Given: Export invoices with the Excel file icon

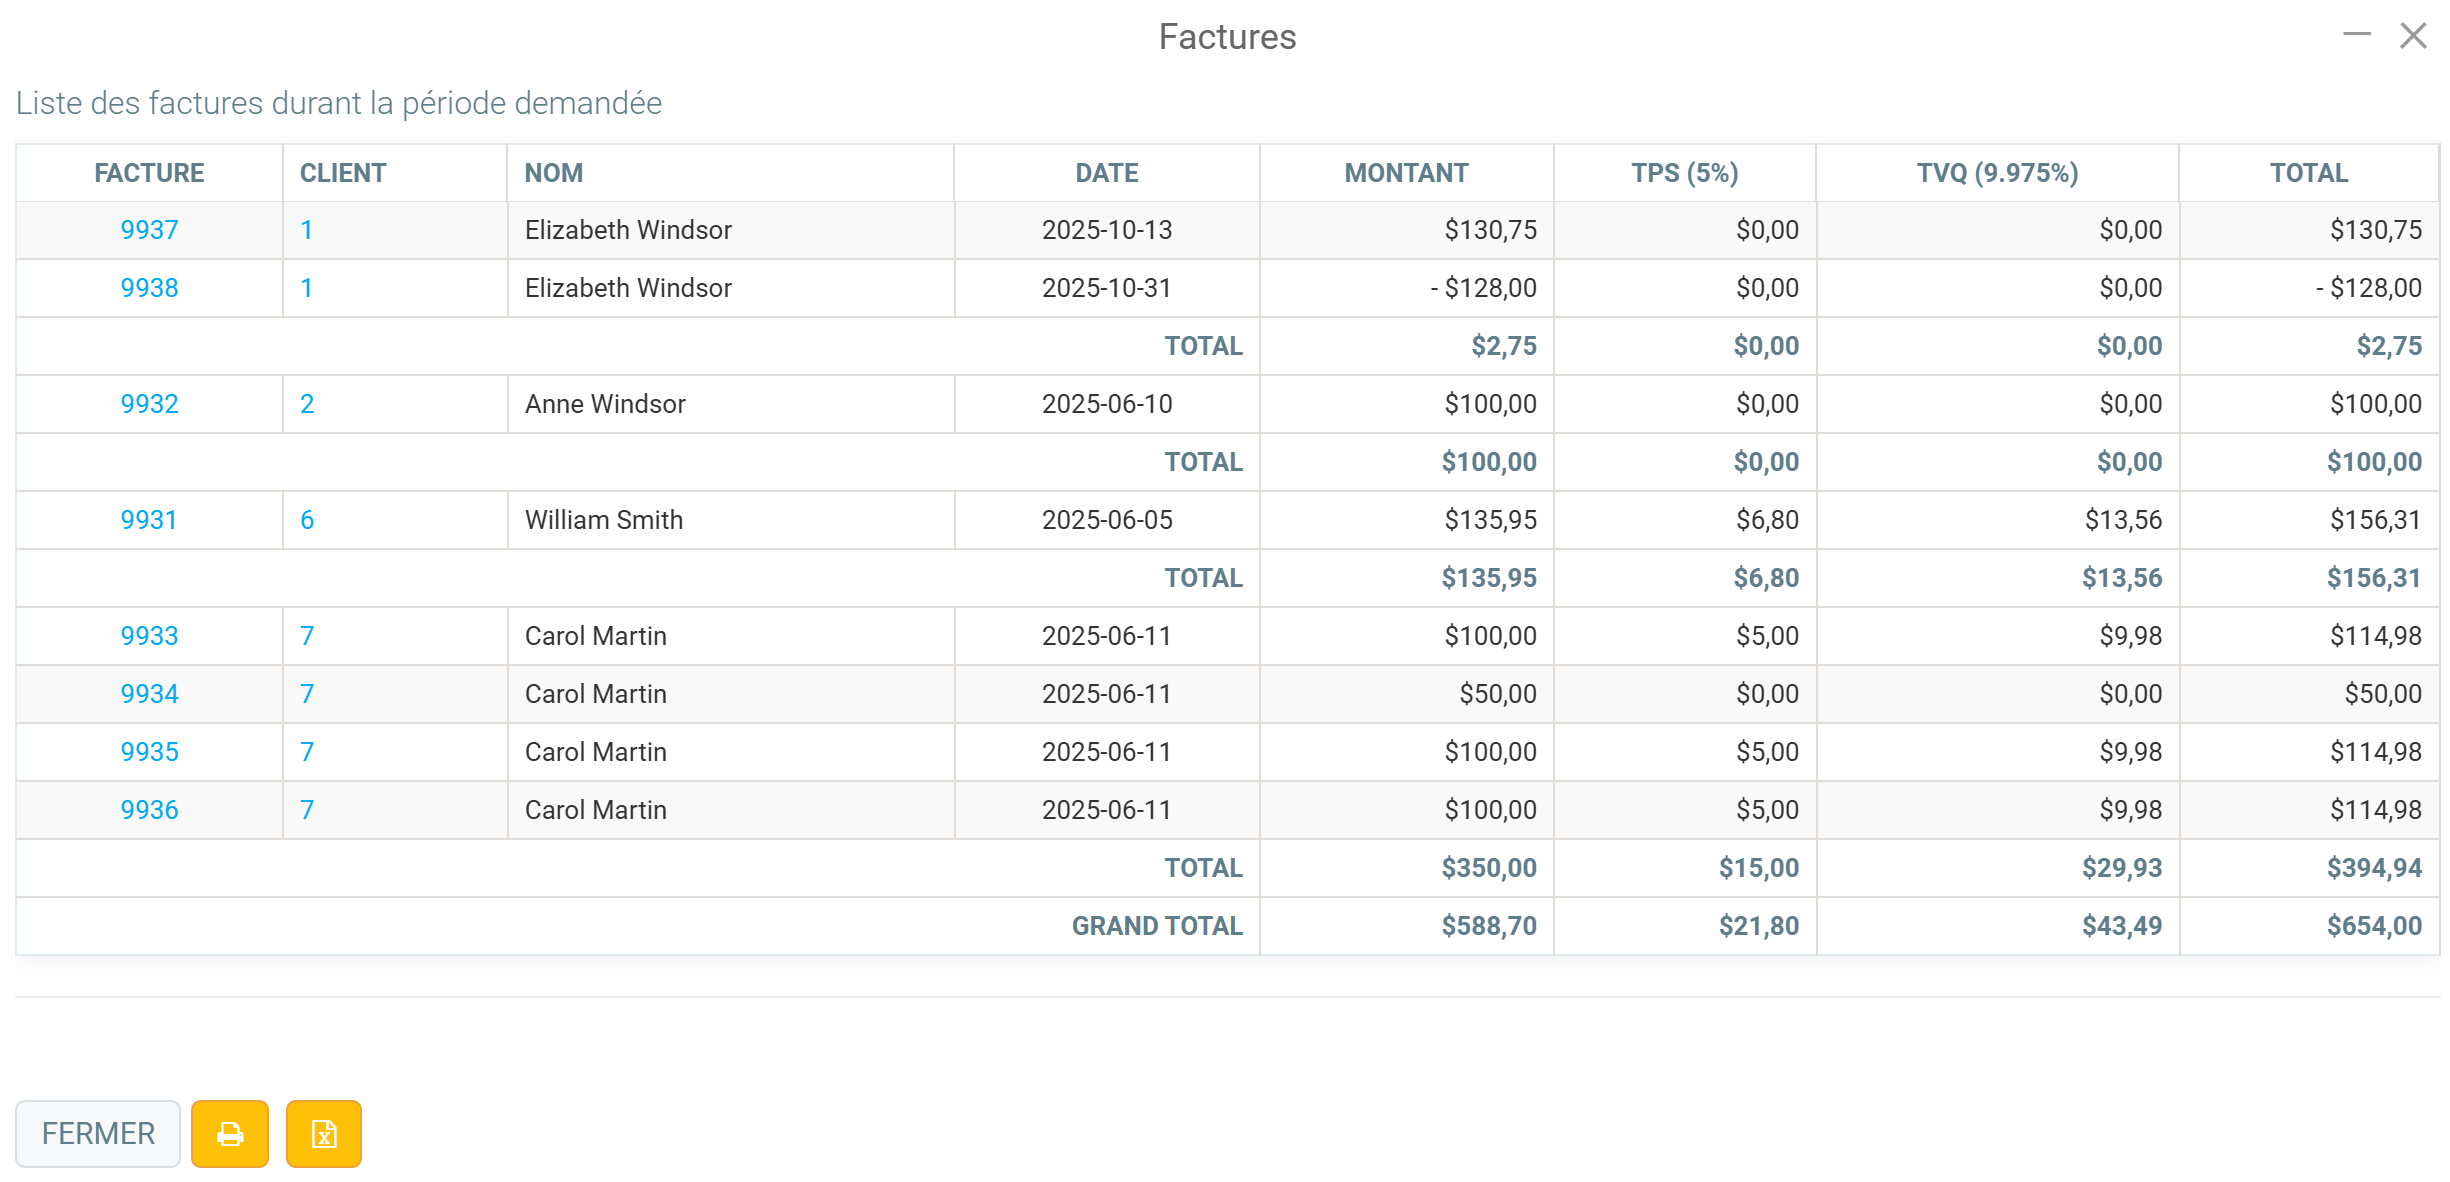Looking at the screenshot, I should [x=324, y=1133].
